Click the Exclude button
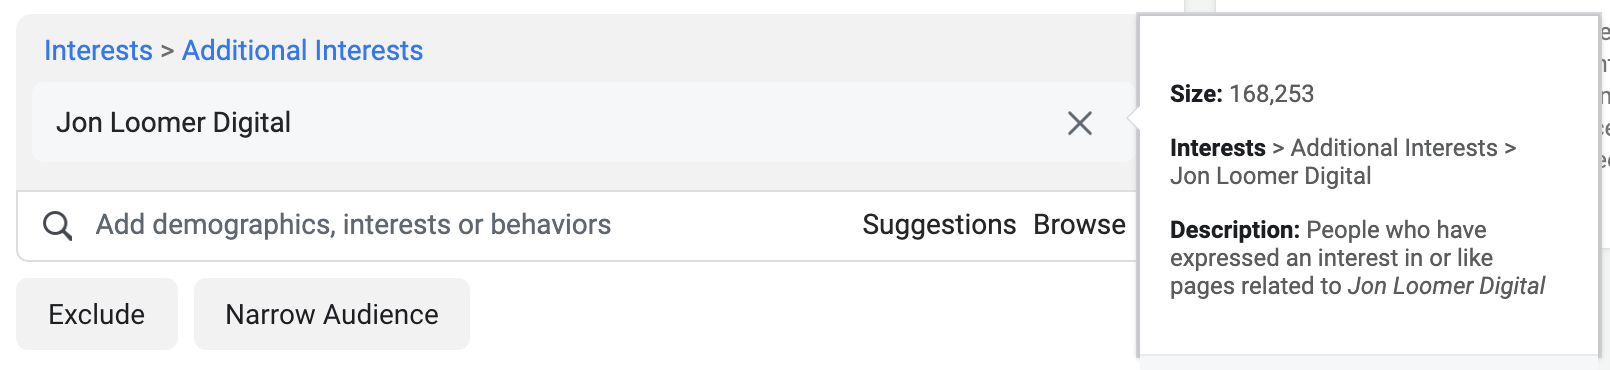1610x370 pixels. tap(97, 314)
